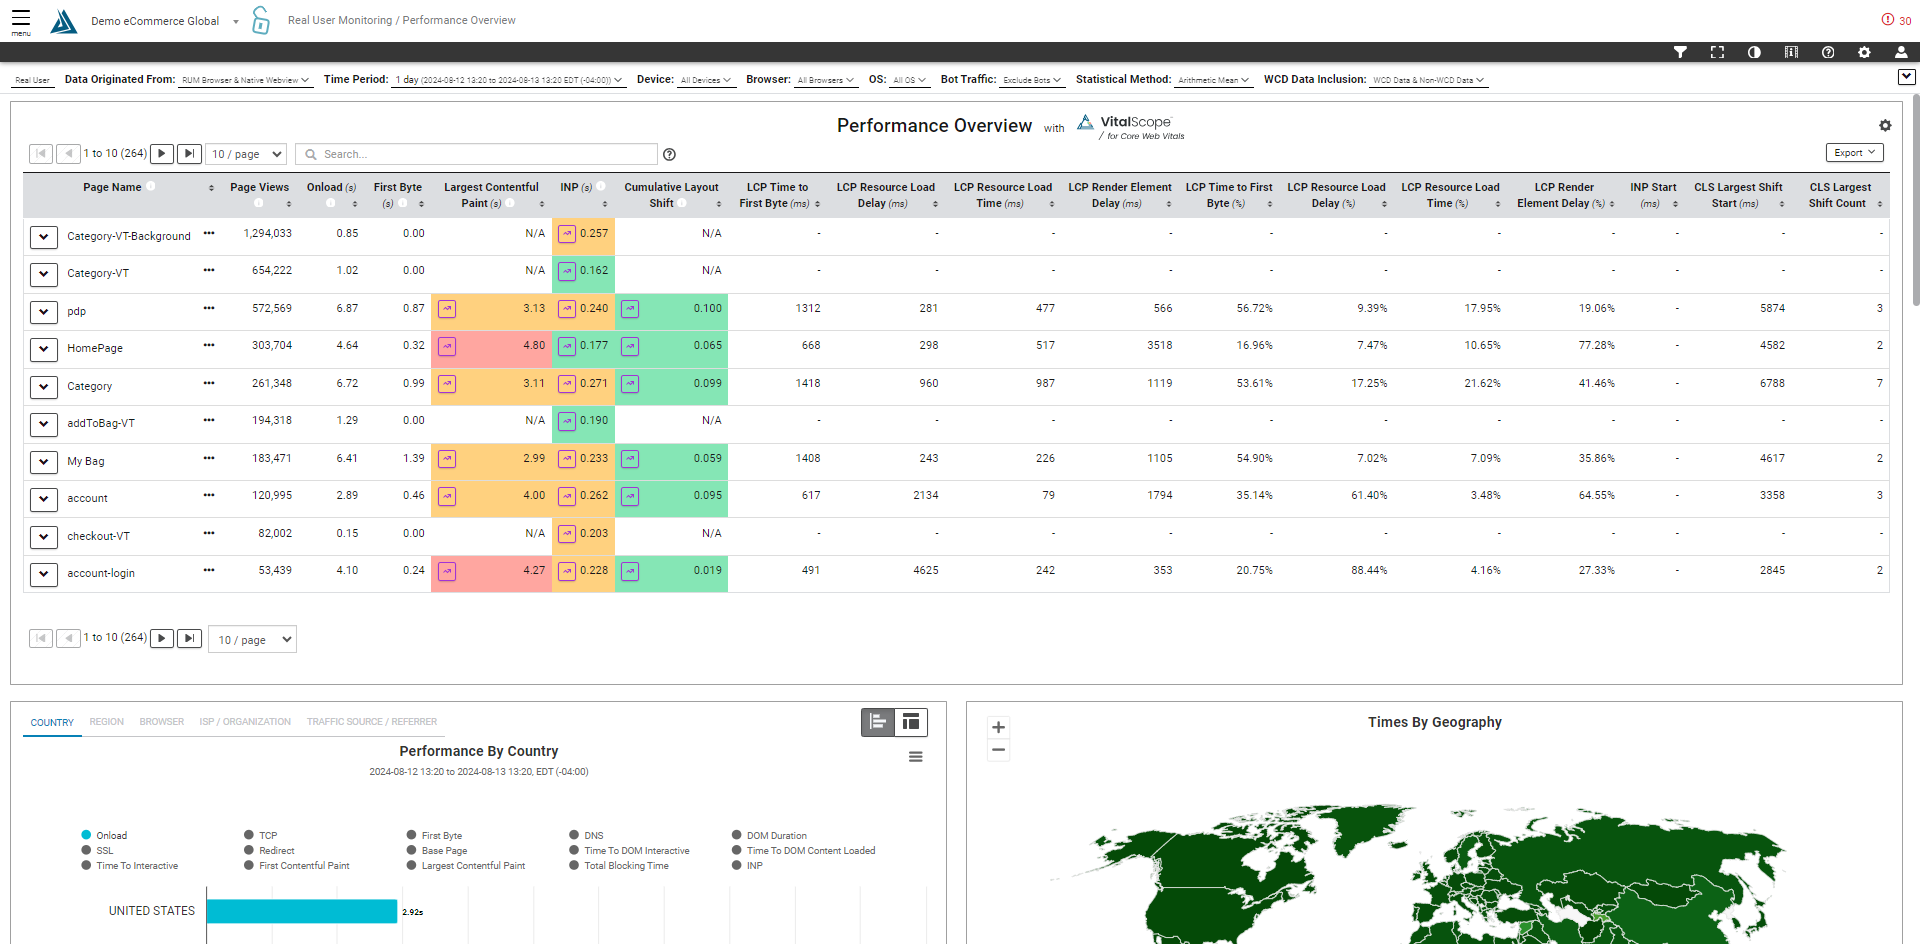1920x945 pixels.
Task: Open settings gear in top bar
Action: click(1864, 52)
